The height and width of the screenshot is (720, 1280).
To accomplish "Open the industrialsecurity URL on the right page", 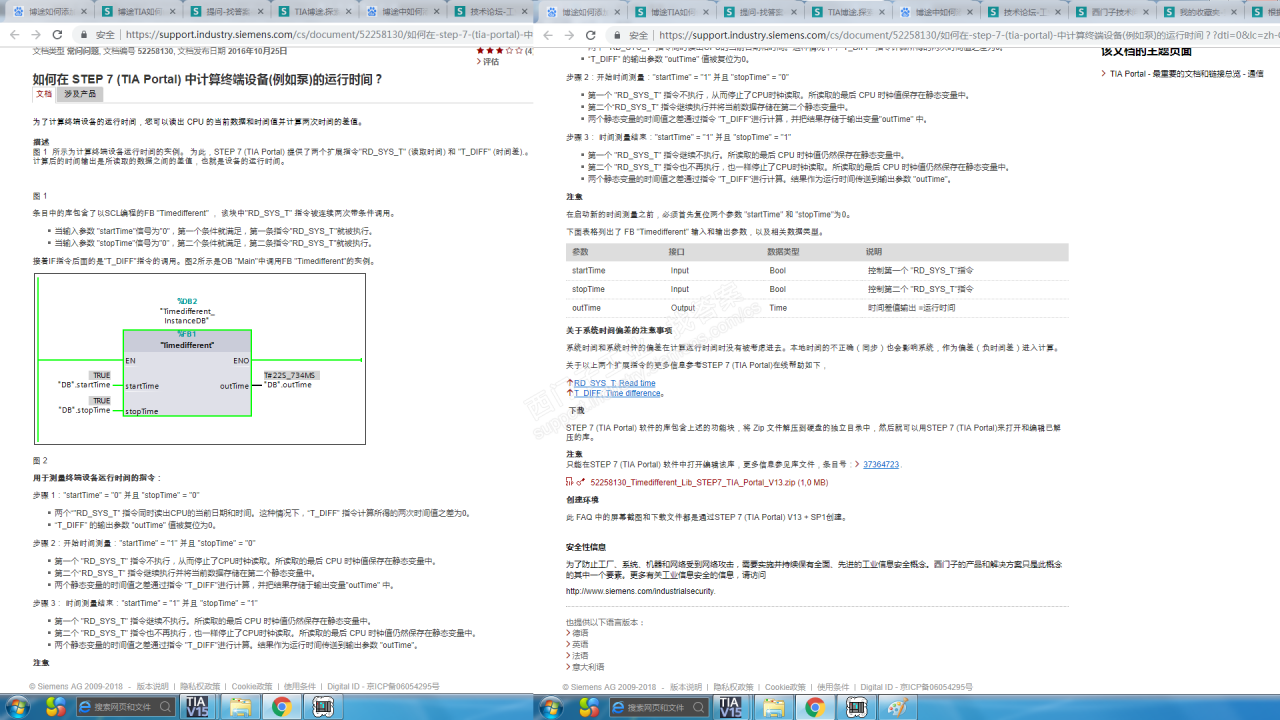I will (640, 591).
